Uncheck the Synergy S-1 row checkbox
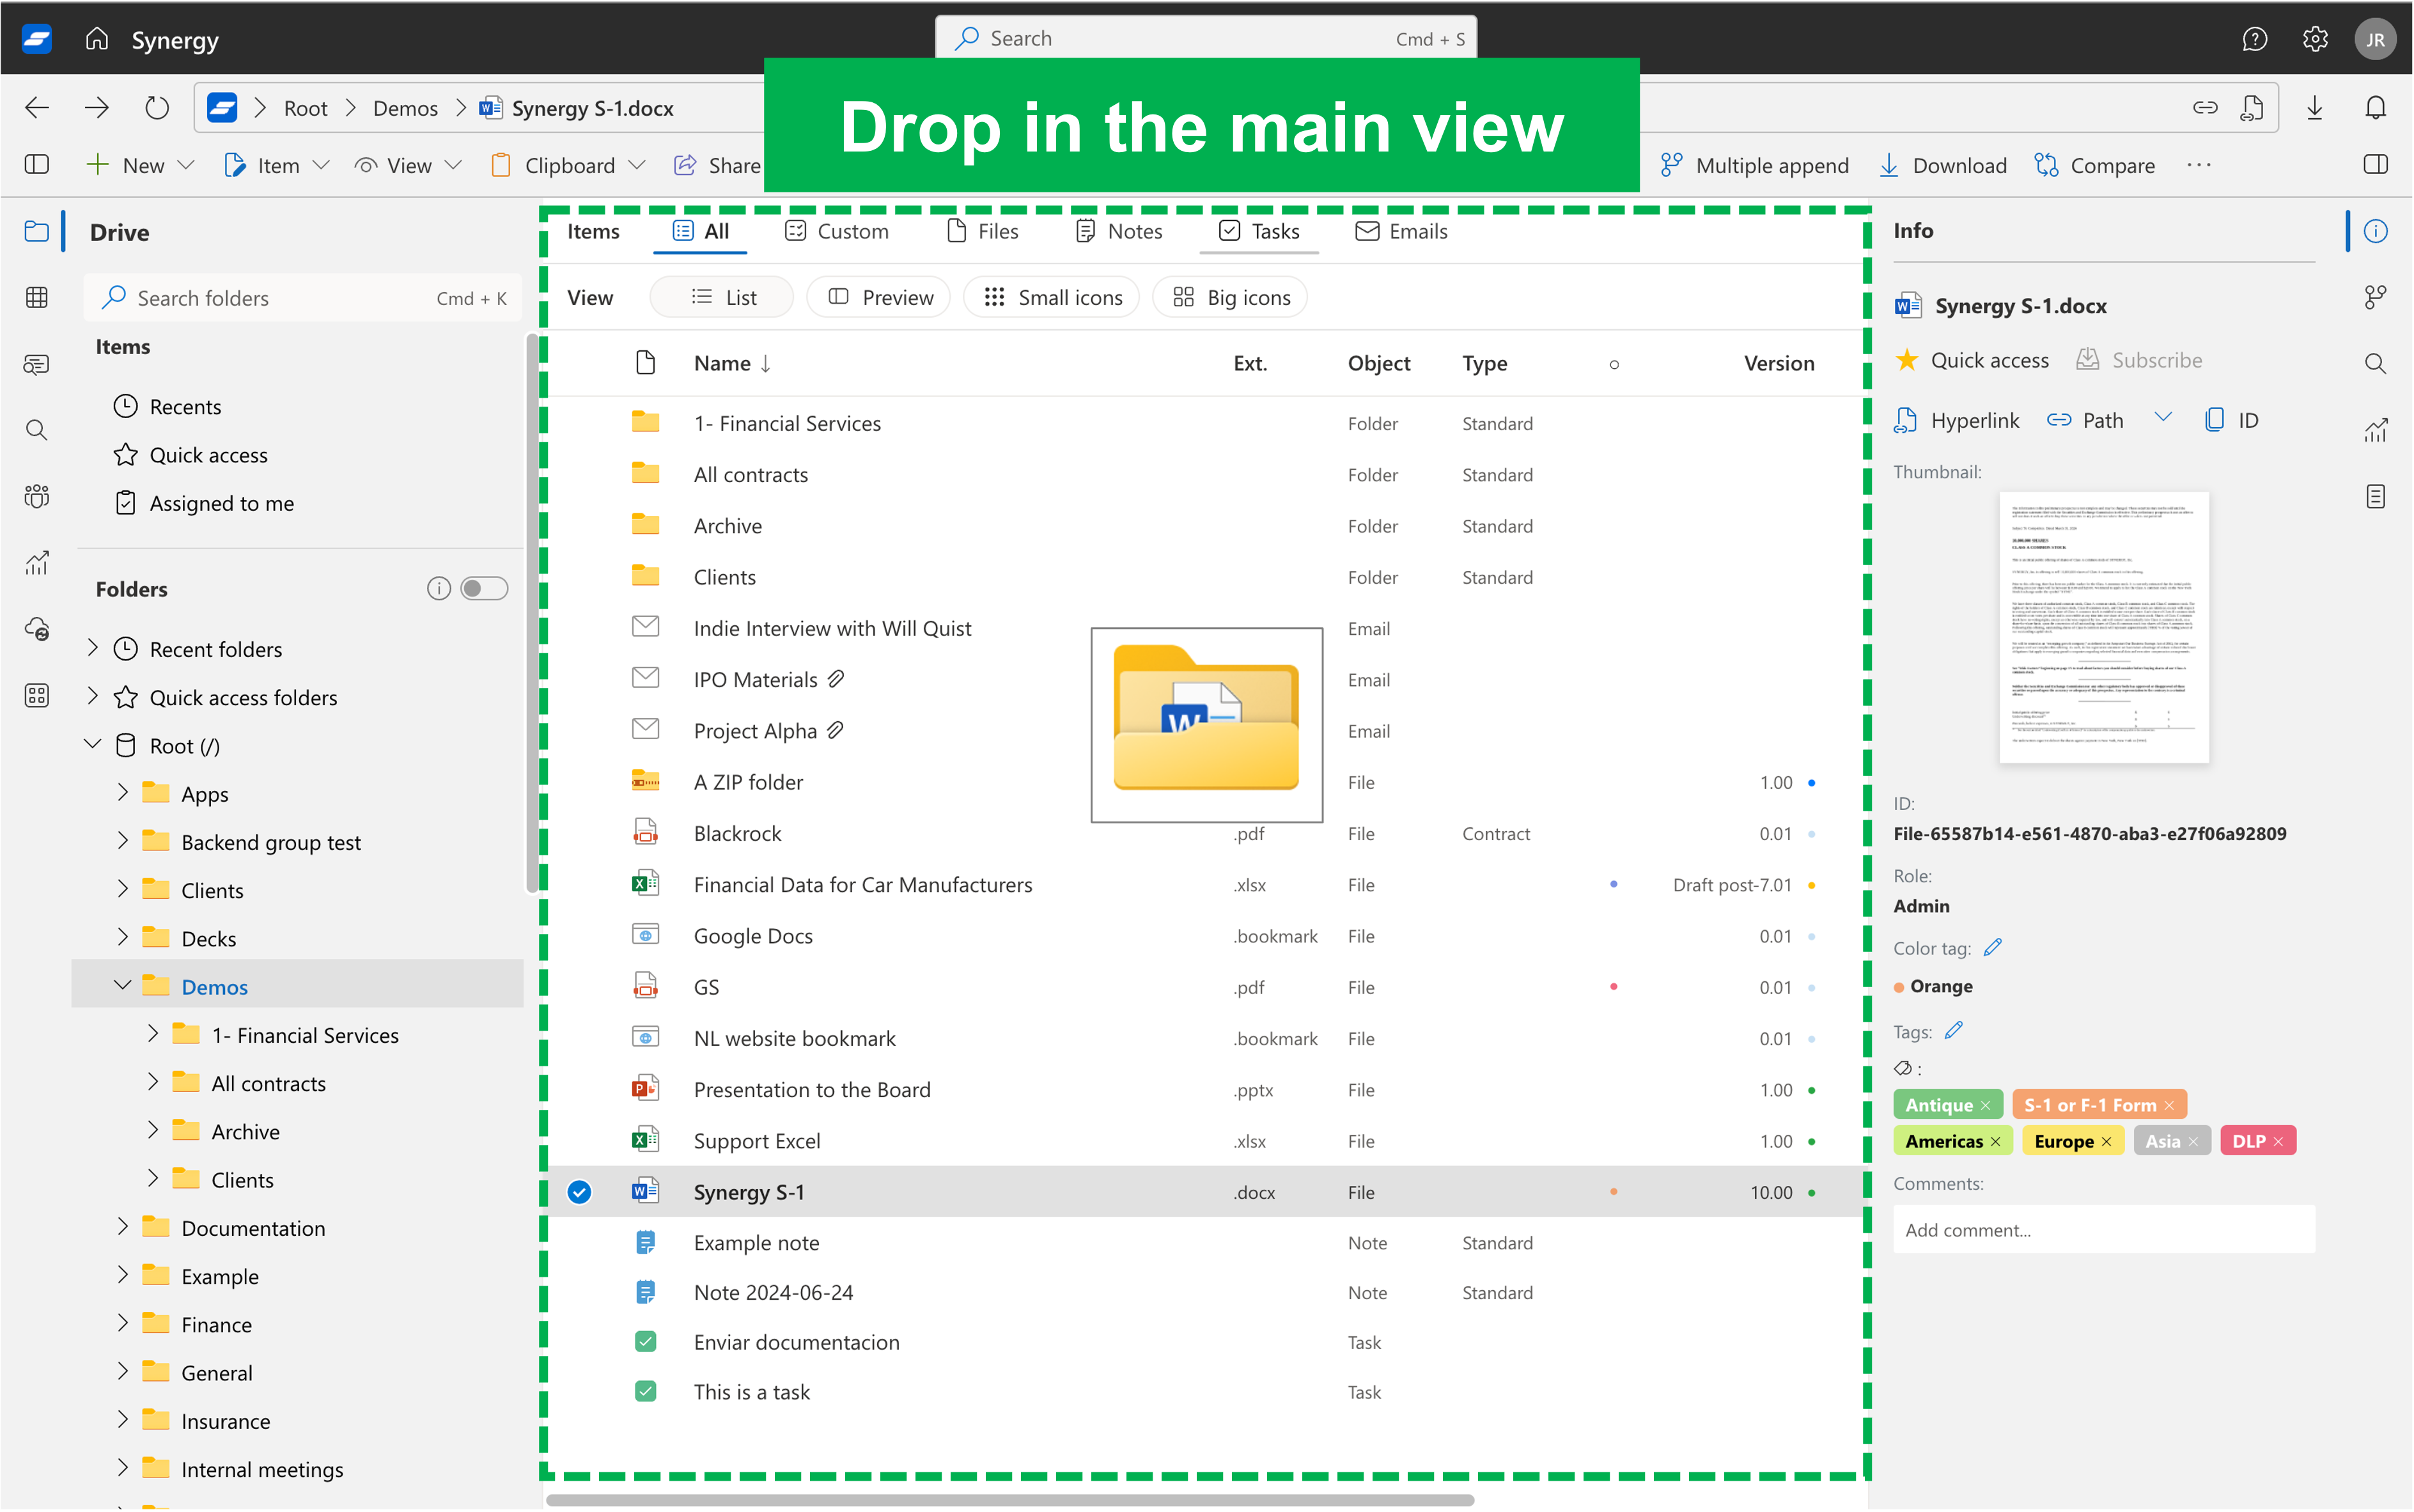Image resolution: width=2414 pixels, height=1512 pixels. pyautogui.click(x=579, y=1192)
